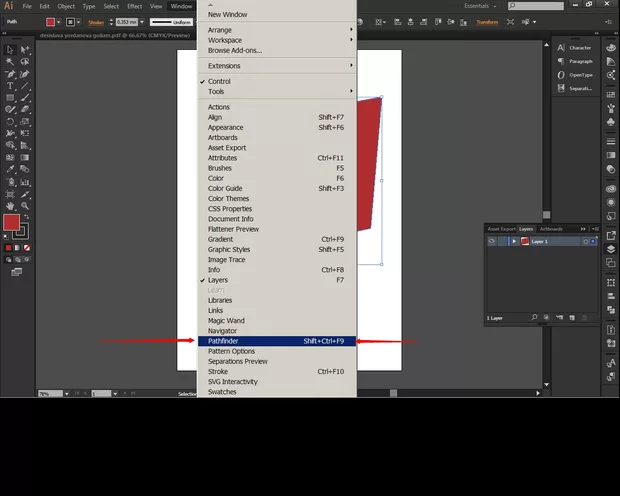Toggle visibility eye of Layer 1
This screenshot has height=496, width=620.
pos(491,241)
